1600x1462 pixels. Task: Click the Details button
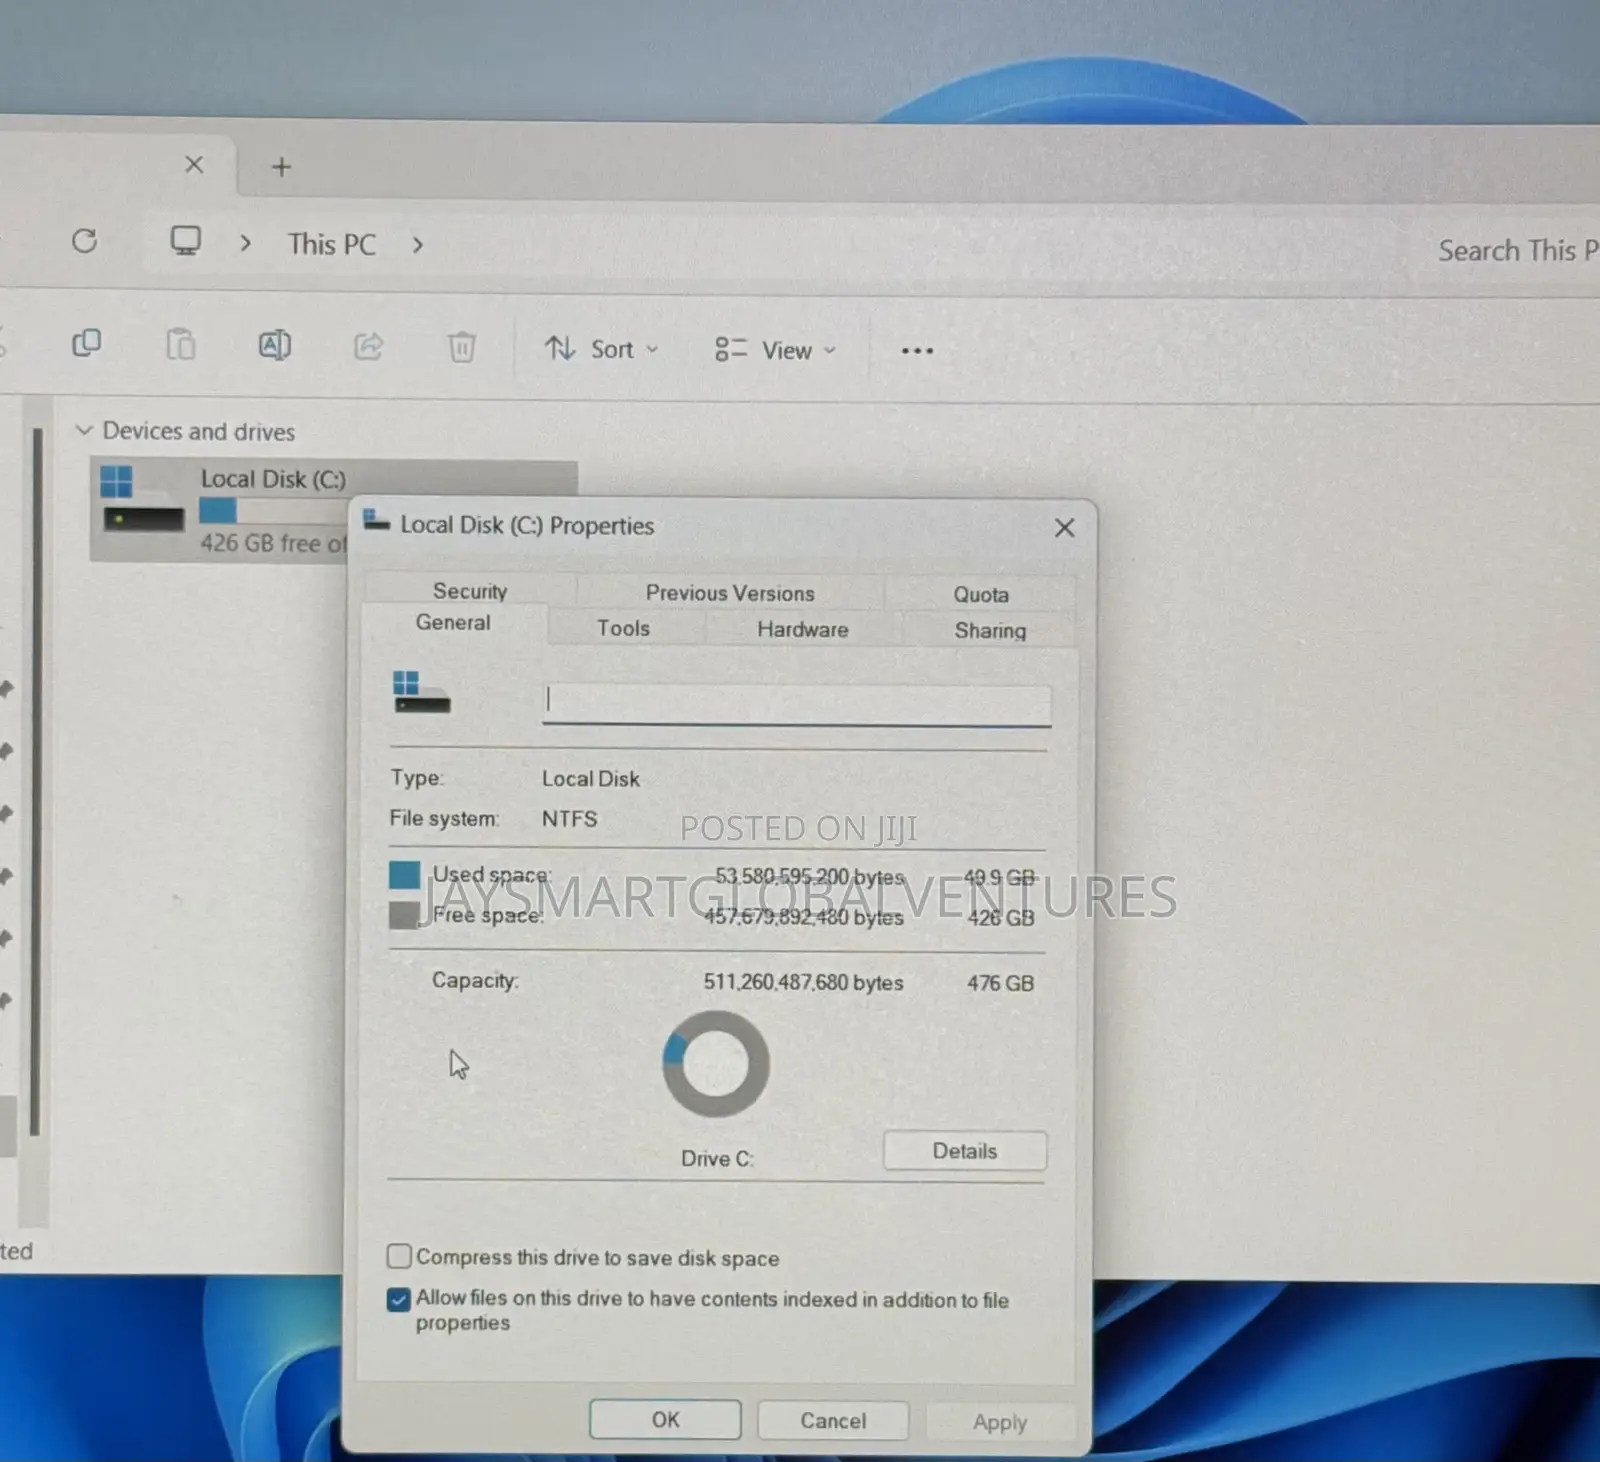(x=964, y=1151)
